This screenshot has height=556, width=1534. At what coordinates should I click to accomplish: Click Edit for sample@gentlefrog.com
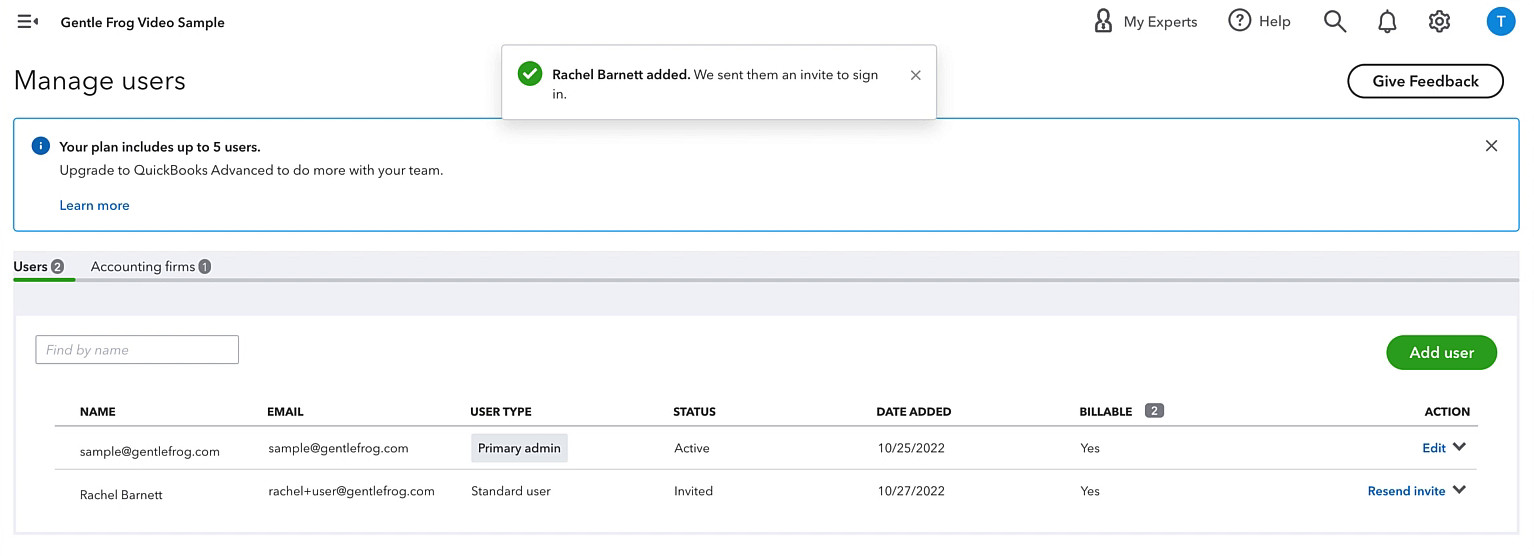[1434, 448]
